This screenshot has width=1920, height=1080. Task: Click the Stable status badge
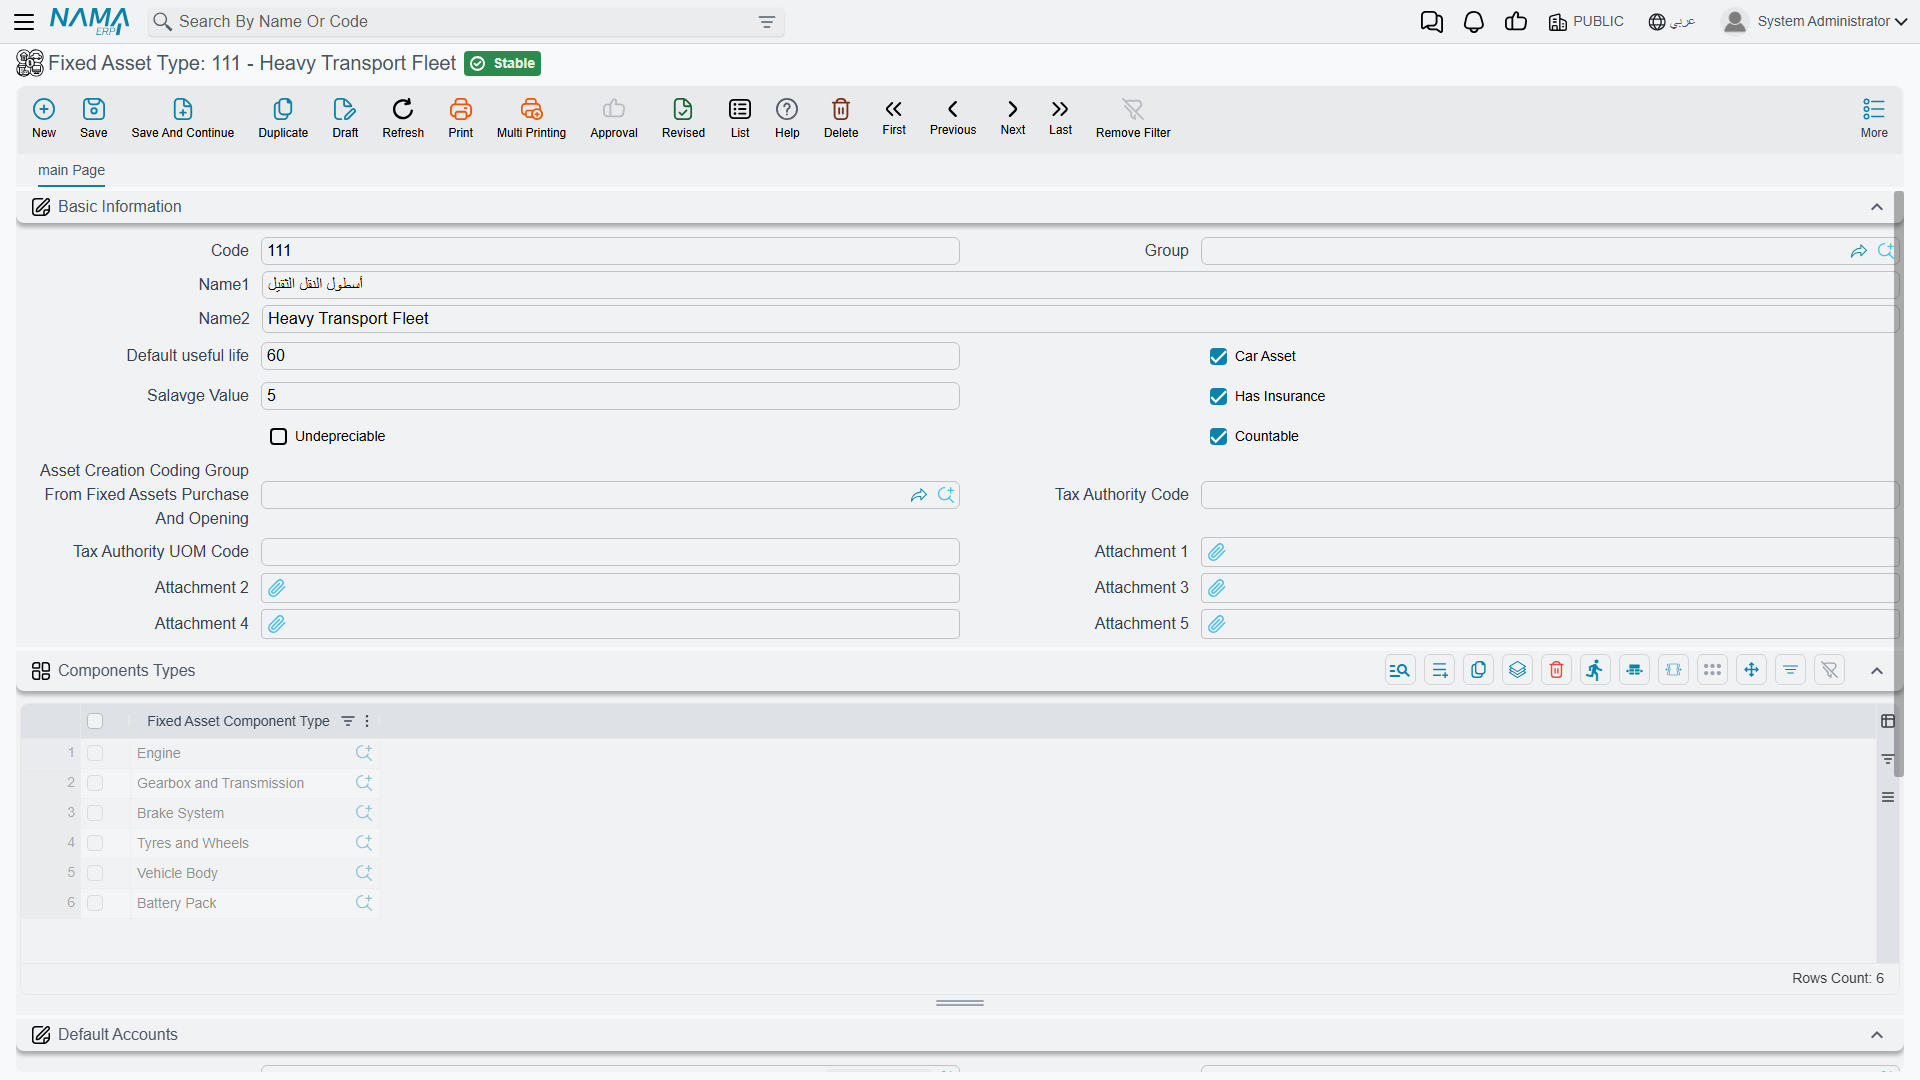pos(503,63)
